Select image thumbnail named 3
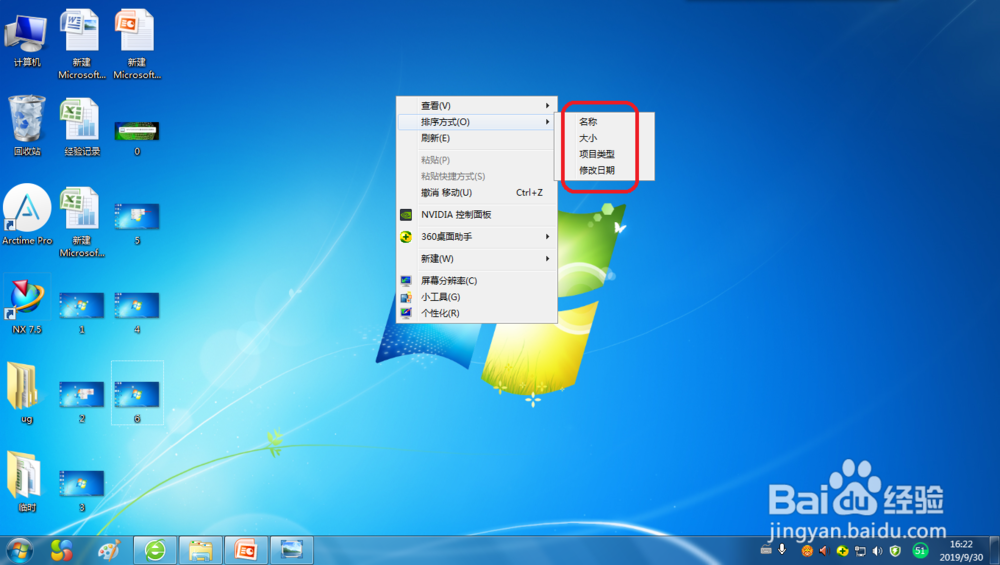This screenshot has height=565, width=1000. [82, 491]
